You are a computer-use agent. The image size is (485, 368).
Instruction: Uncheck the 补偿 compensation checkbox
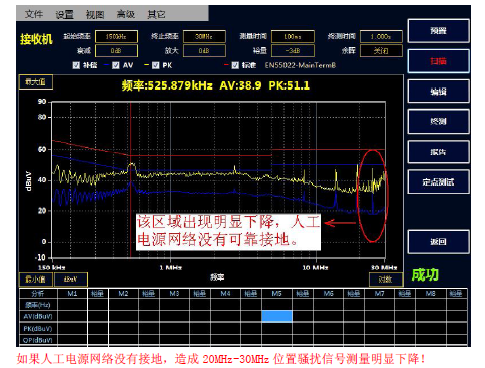click(x=76, y=65)
